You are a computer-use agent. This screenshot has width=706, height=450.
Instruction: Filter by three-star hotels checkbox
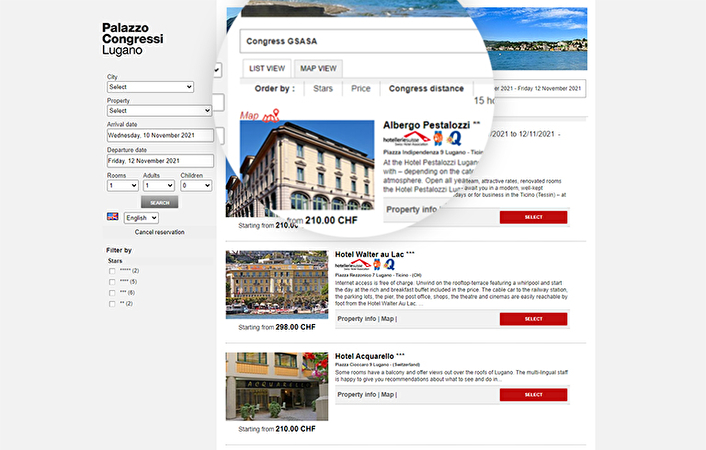[x=112, y=293]
